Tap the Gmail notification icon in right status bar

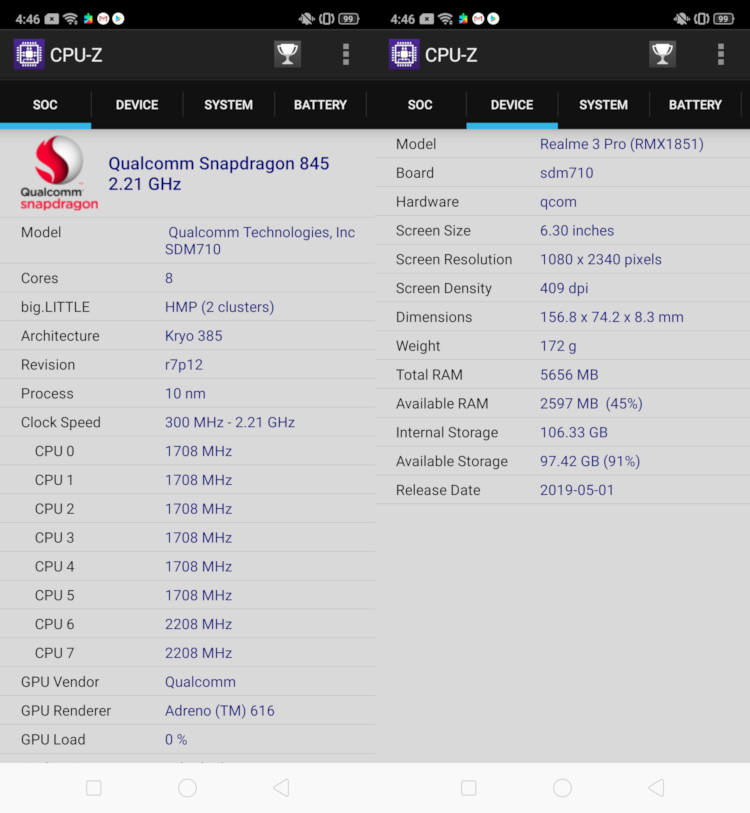pos(478,19)
